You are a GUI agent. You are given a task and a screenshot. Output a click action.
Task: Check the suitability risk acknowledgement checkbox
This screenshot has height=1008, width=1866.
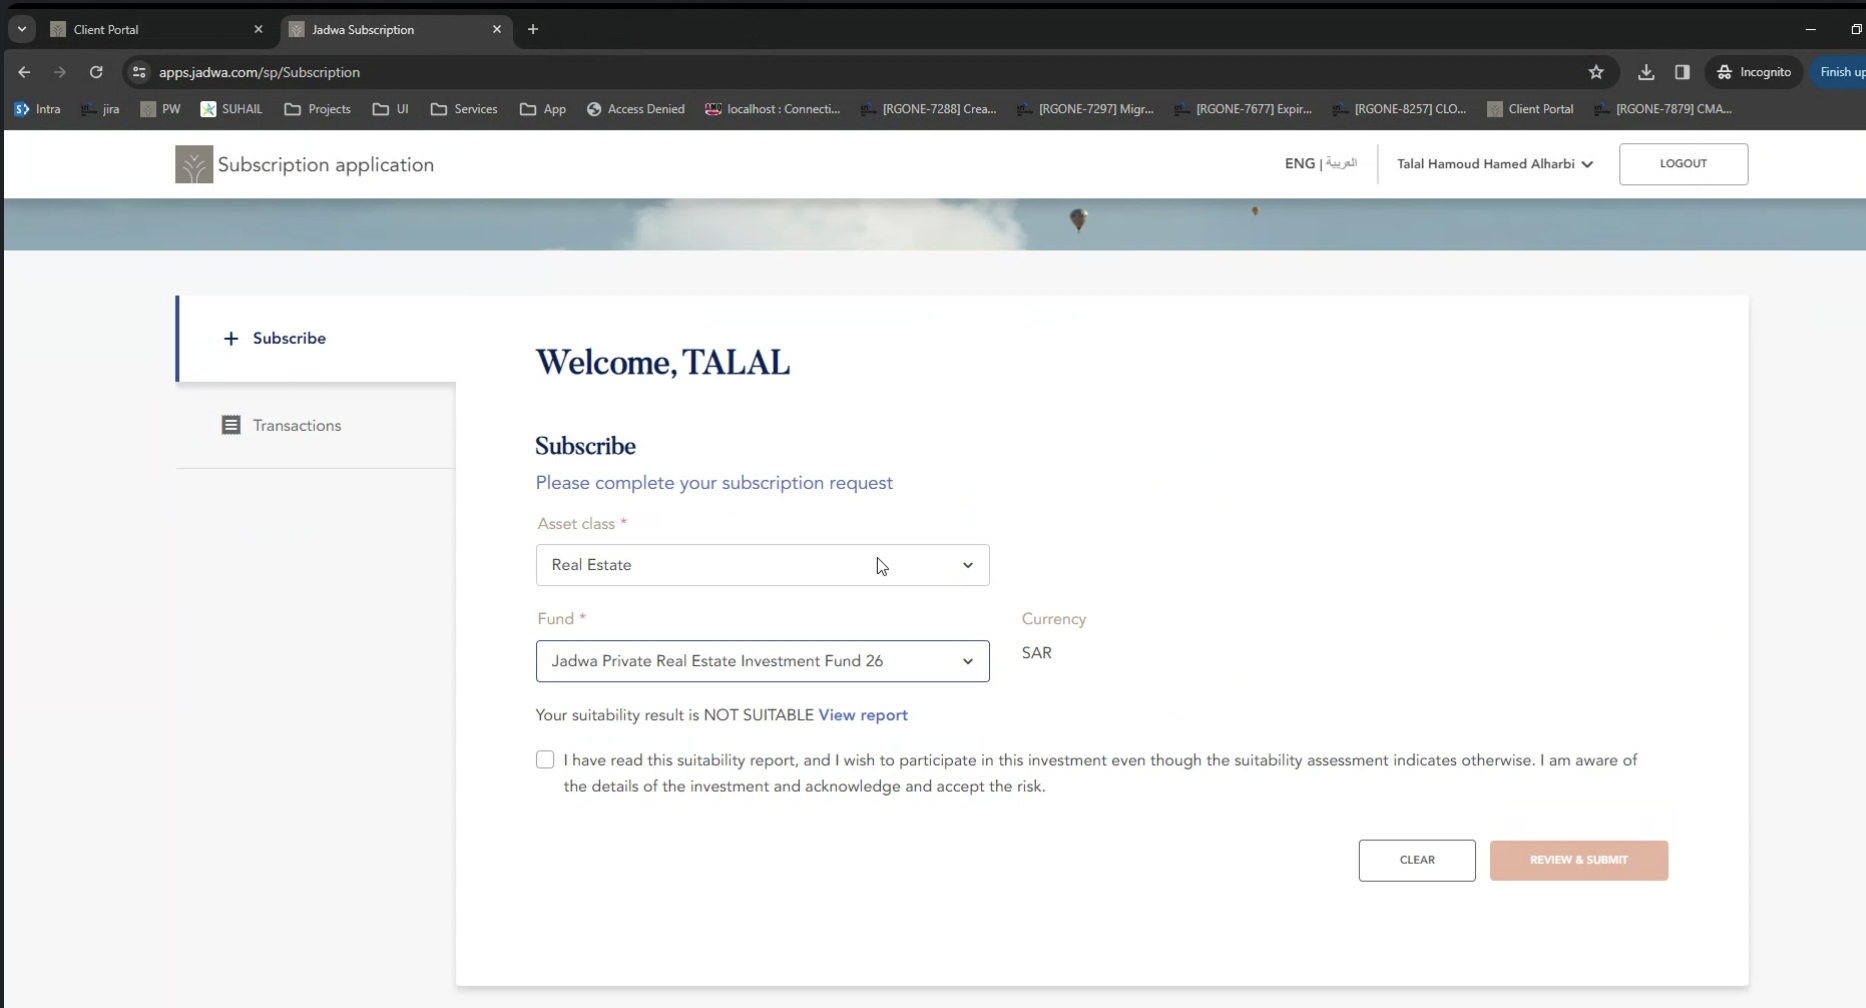(x=545, y=760)
